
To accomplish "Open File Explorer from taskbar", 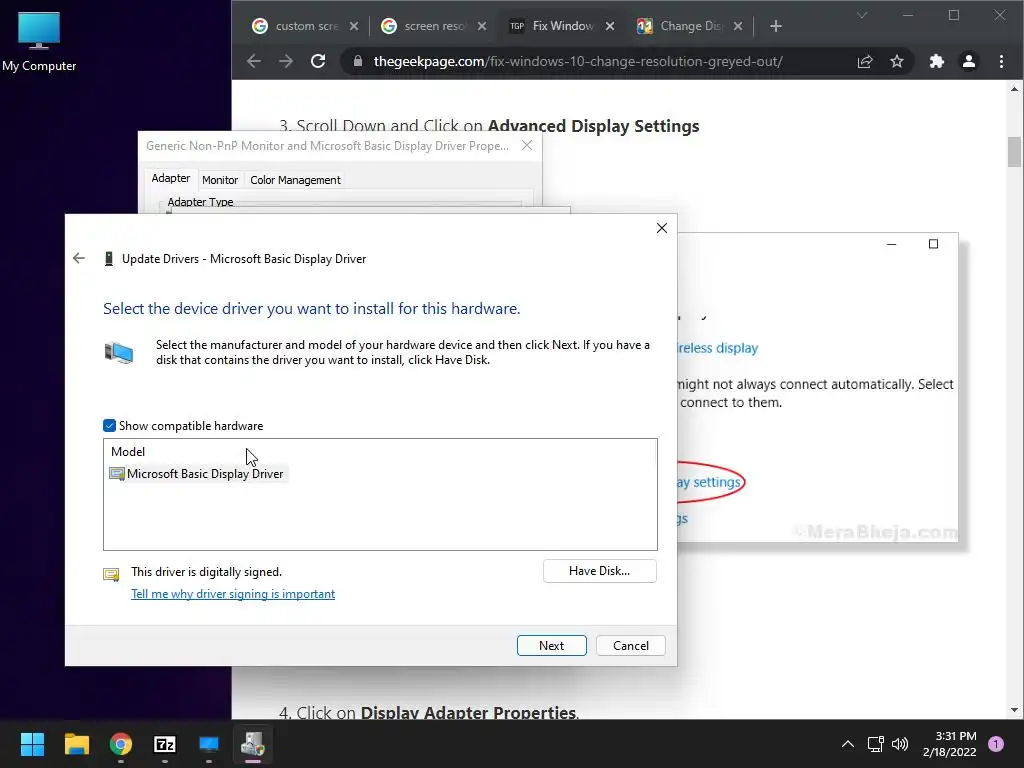I will [x=76, y=744].
